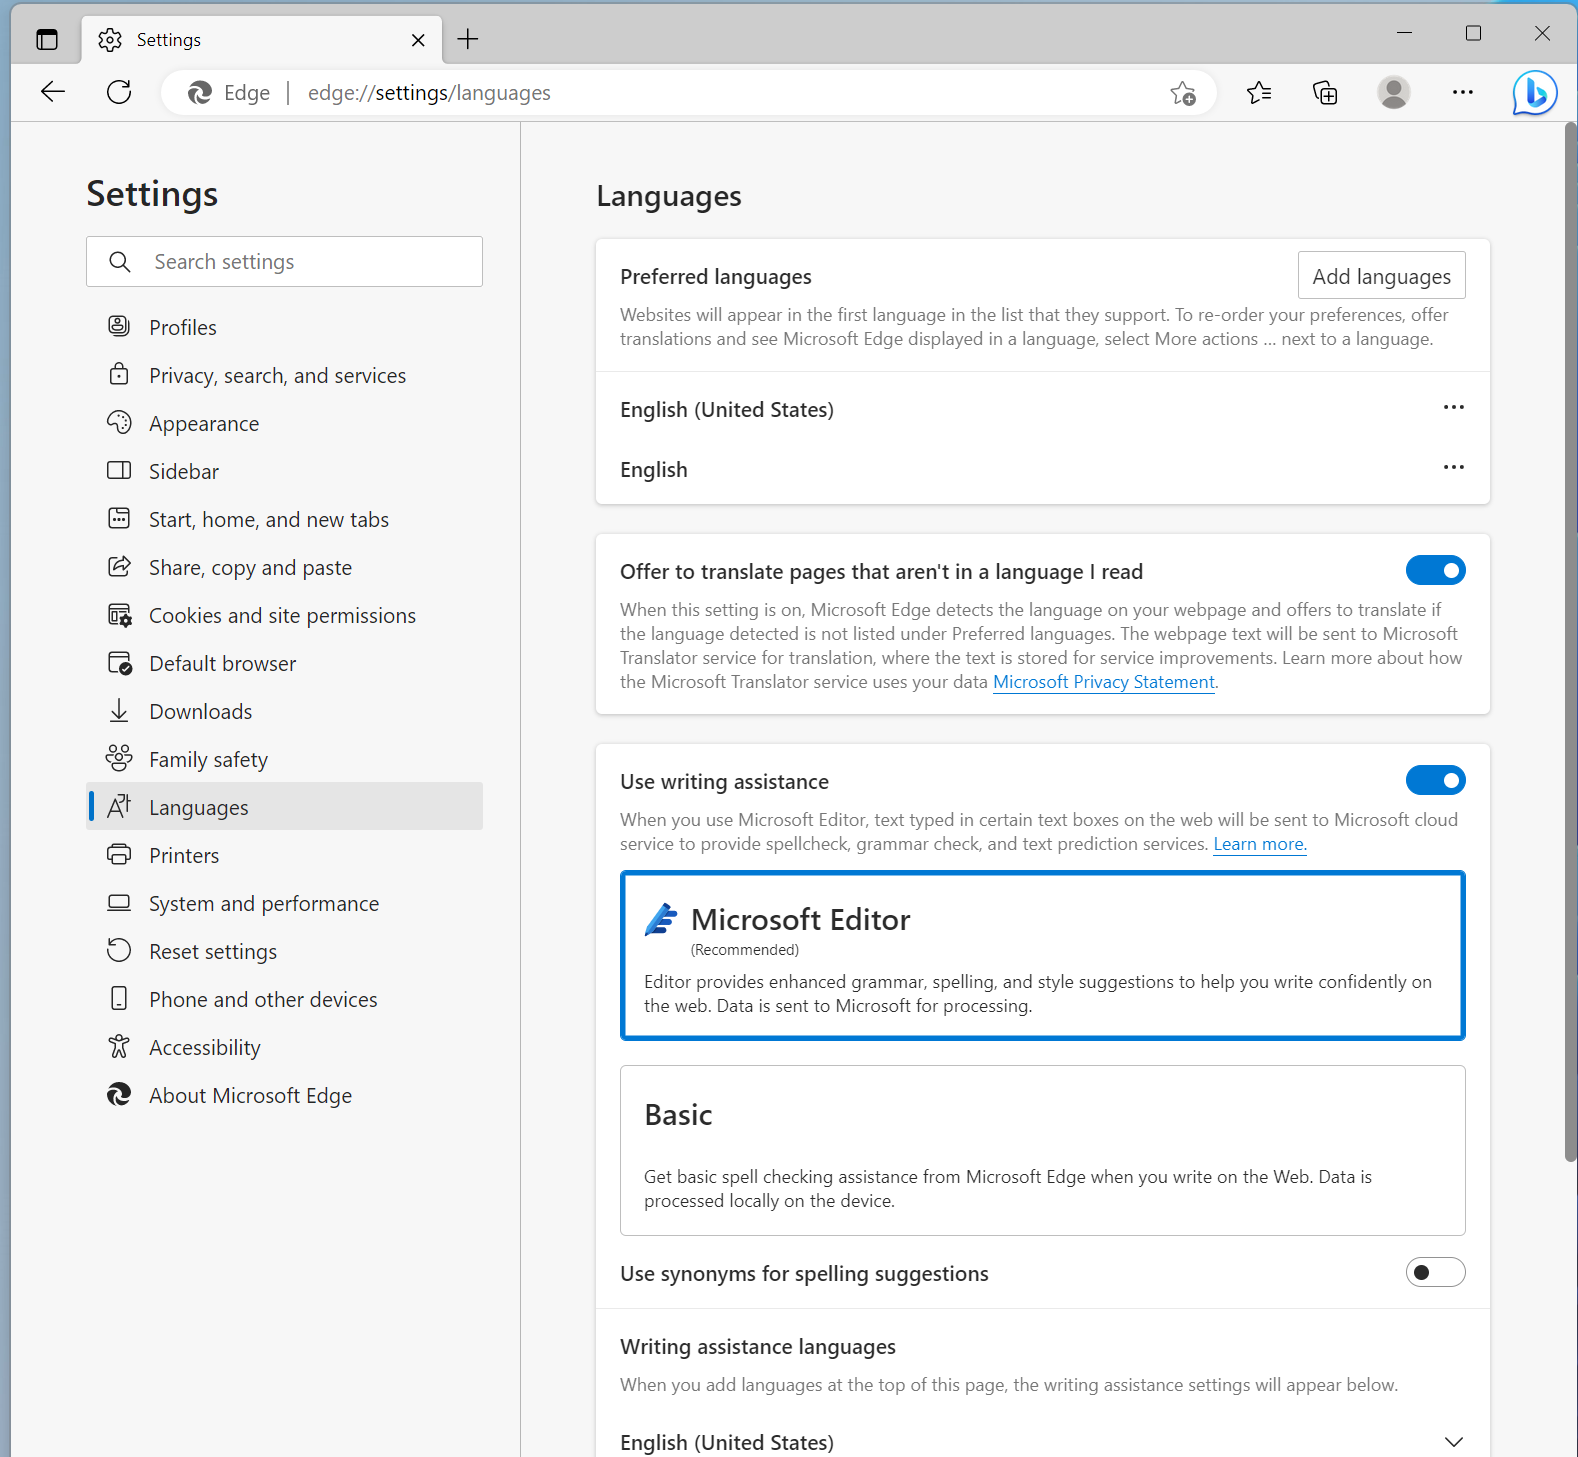Open the Favorites list icon

coord(1259,93)
